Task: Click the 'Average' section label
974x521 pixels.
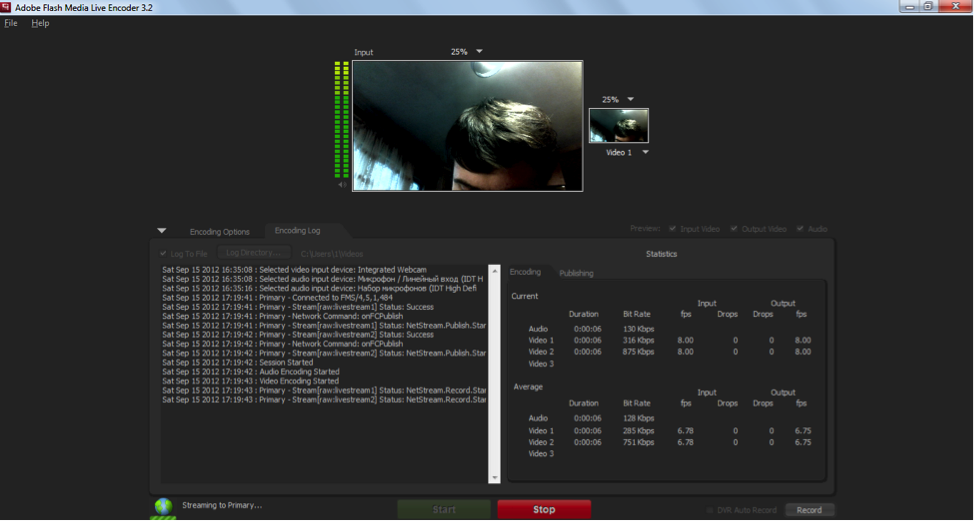Action: [x=528, y=387]
